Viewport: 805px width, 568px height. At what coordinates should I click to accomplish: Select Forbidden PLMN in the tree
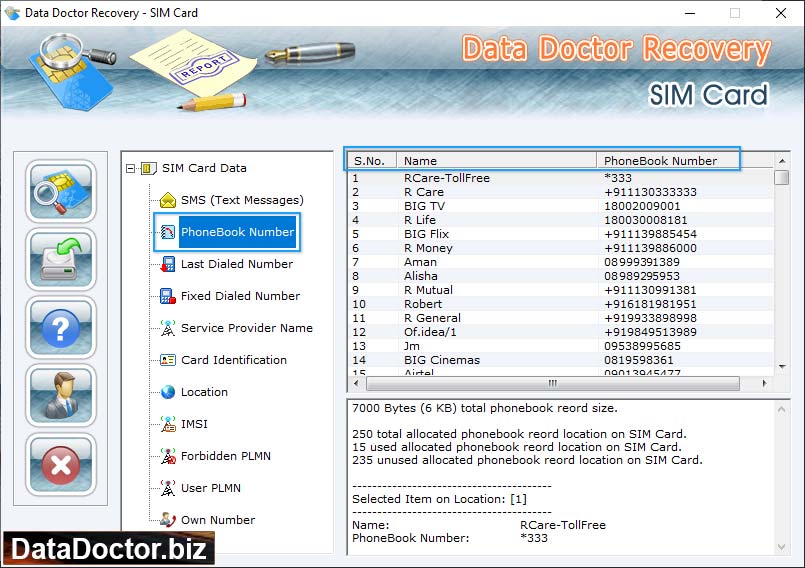tap(225, 456)
